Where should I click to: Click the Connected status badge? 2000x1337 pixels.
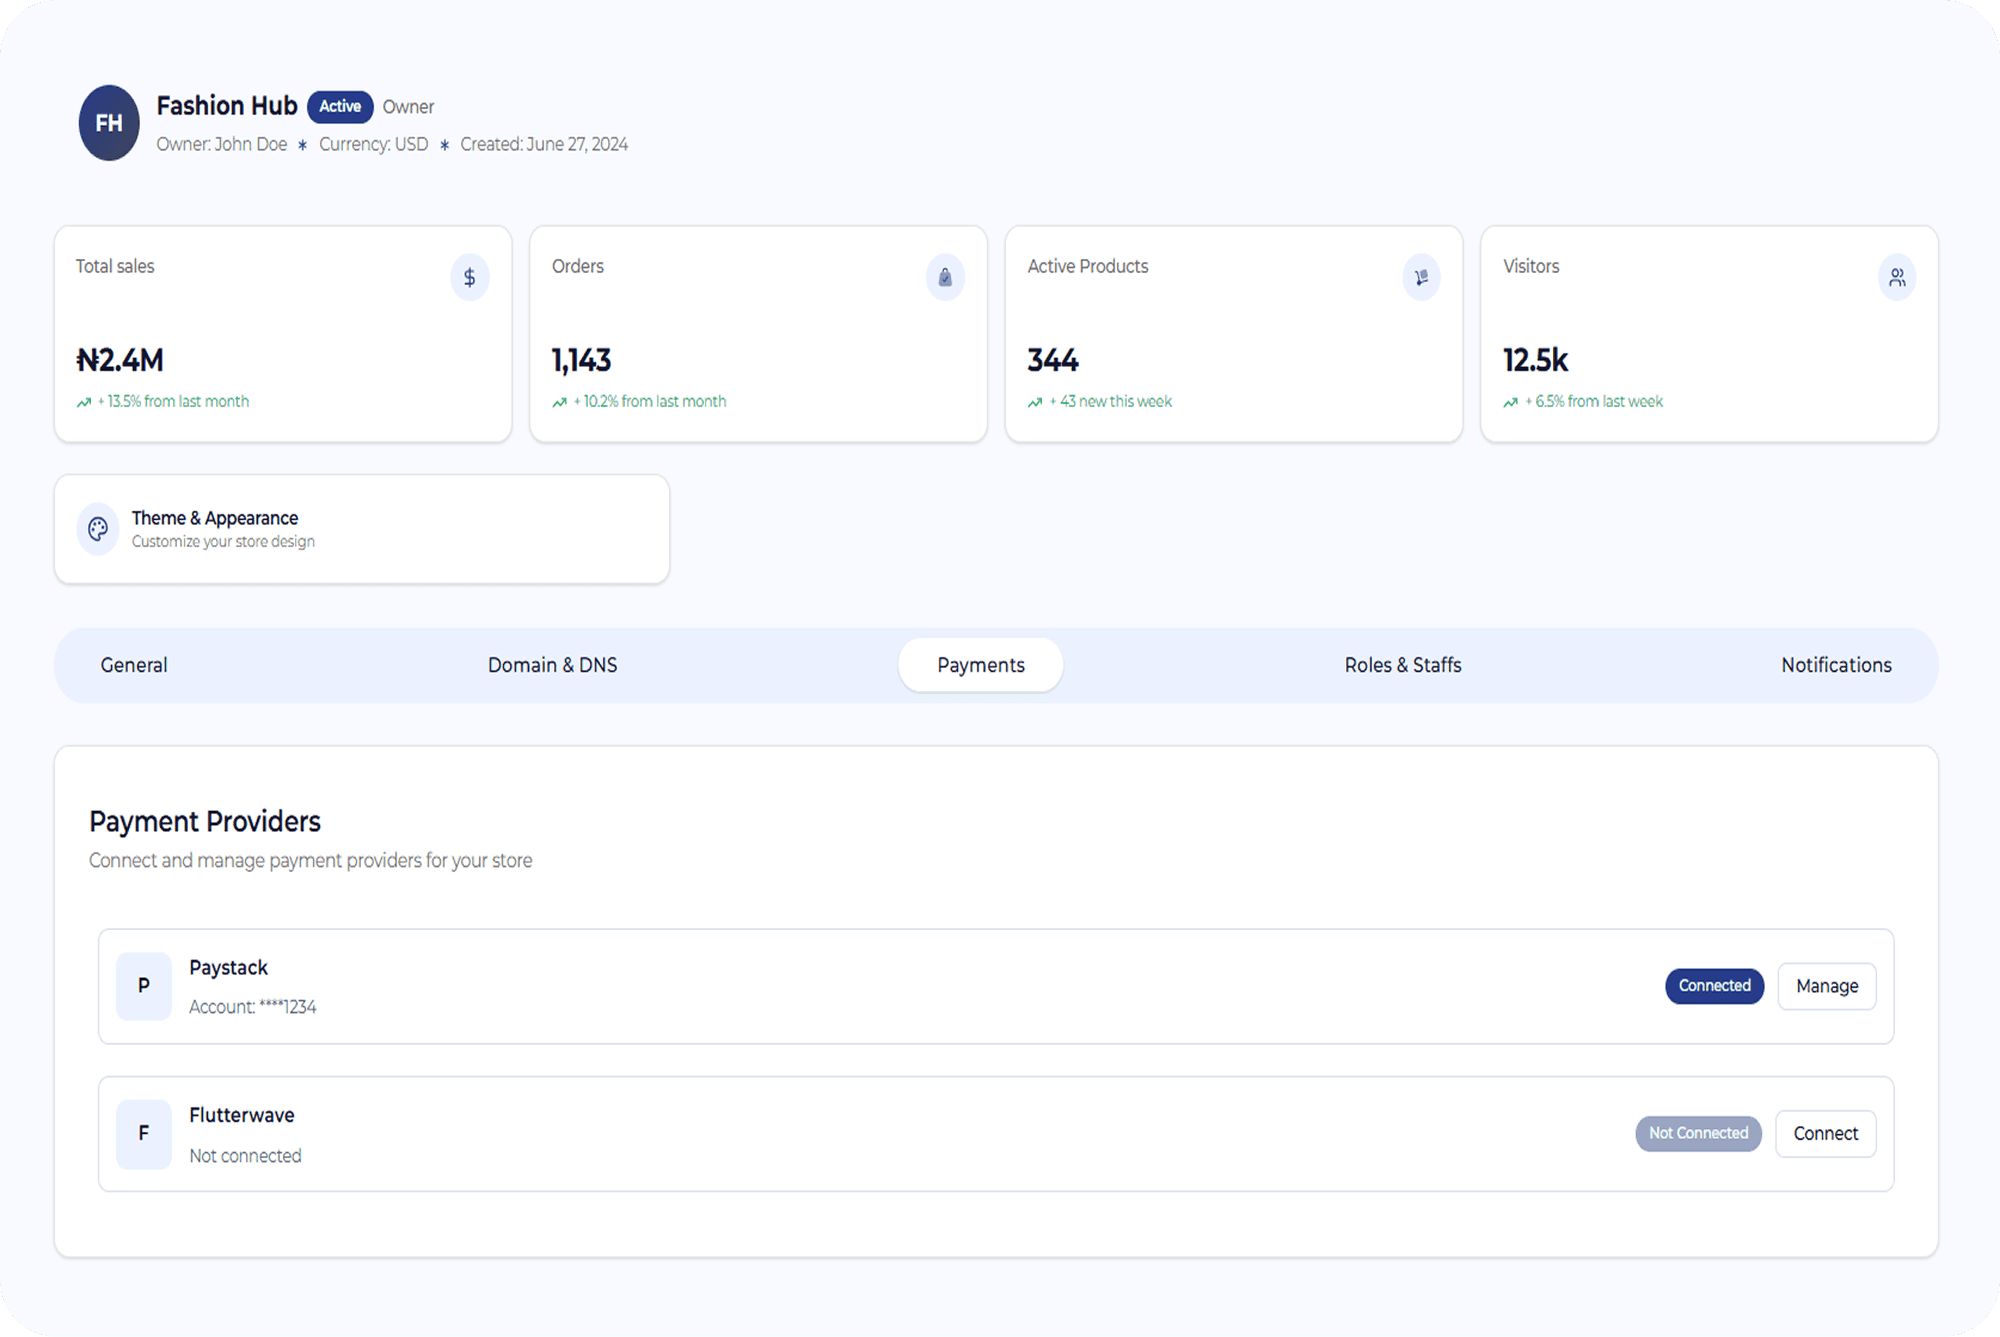click(x=1714, y=986)
